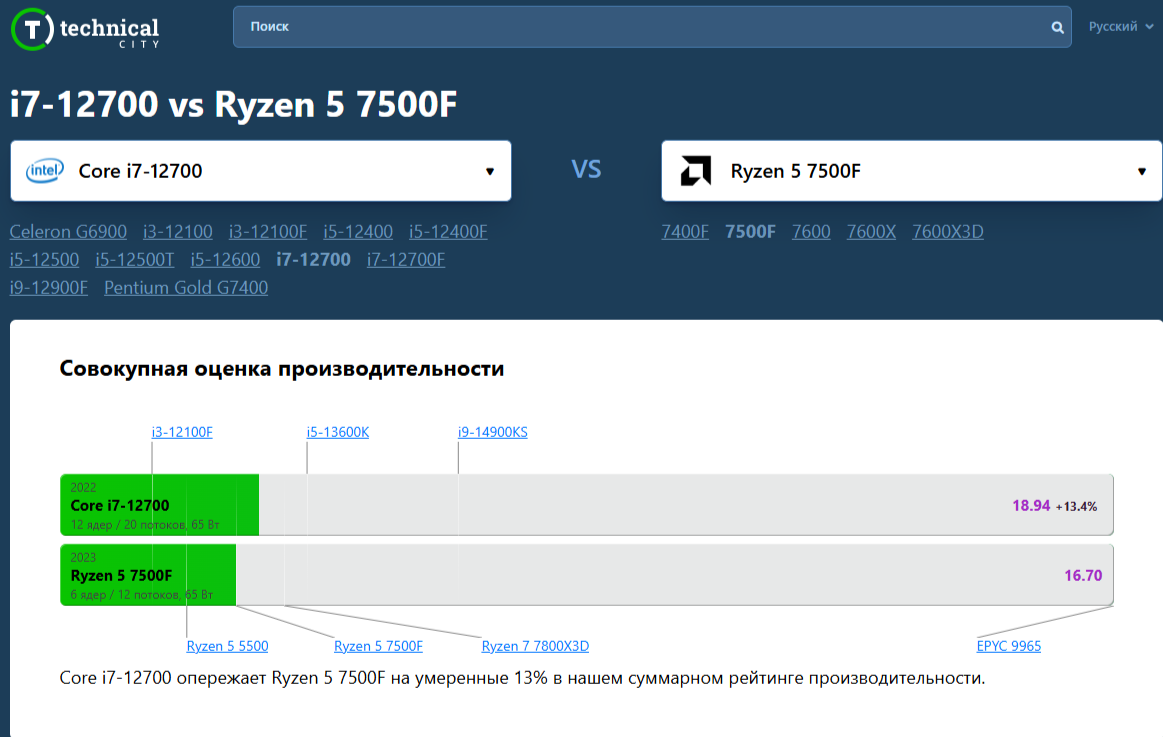Click the +13.4% difference label
1163x737 pixels.
1076,506
